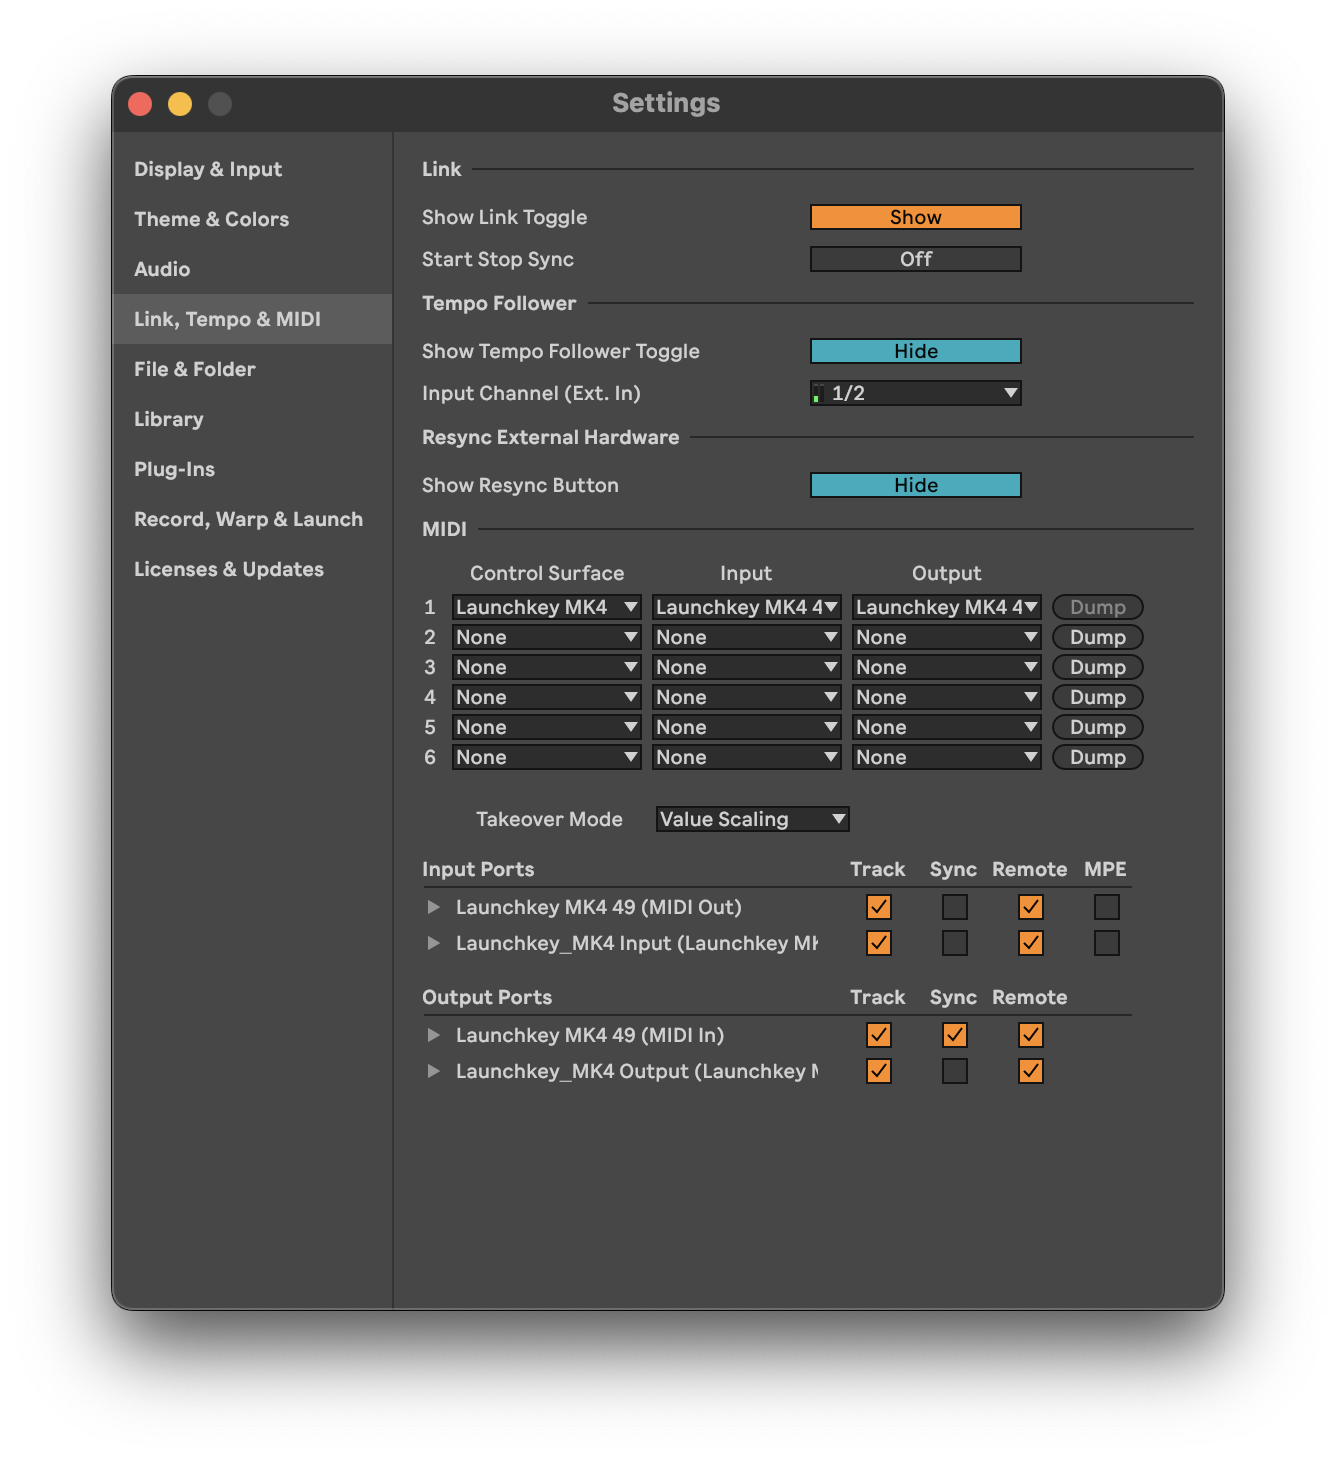Open Output dropdown in row 2
1336x1458 pixels.
947,637
